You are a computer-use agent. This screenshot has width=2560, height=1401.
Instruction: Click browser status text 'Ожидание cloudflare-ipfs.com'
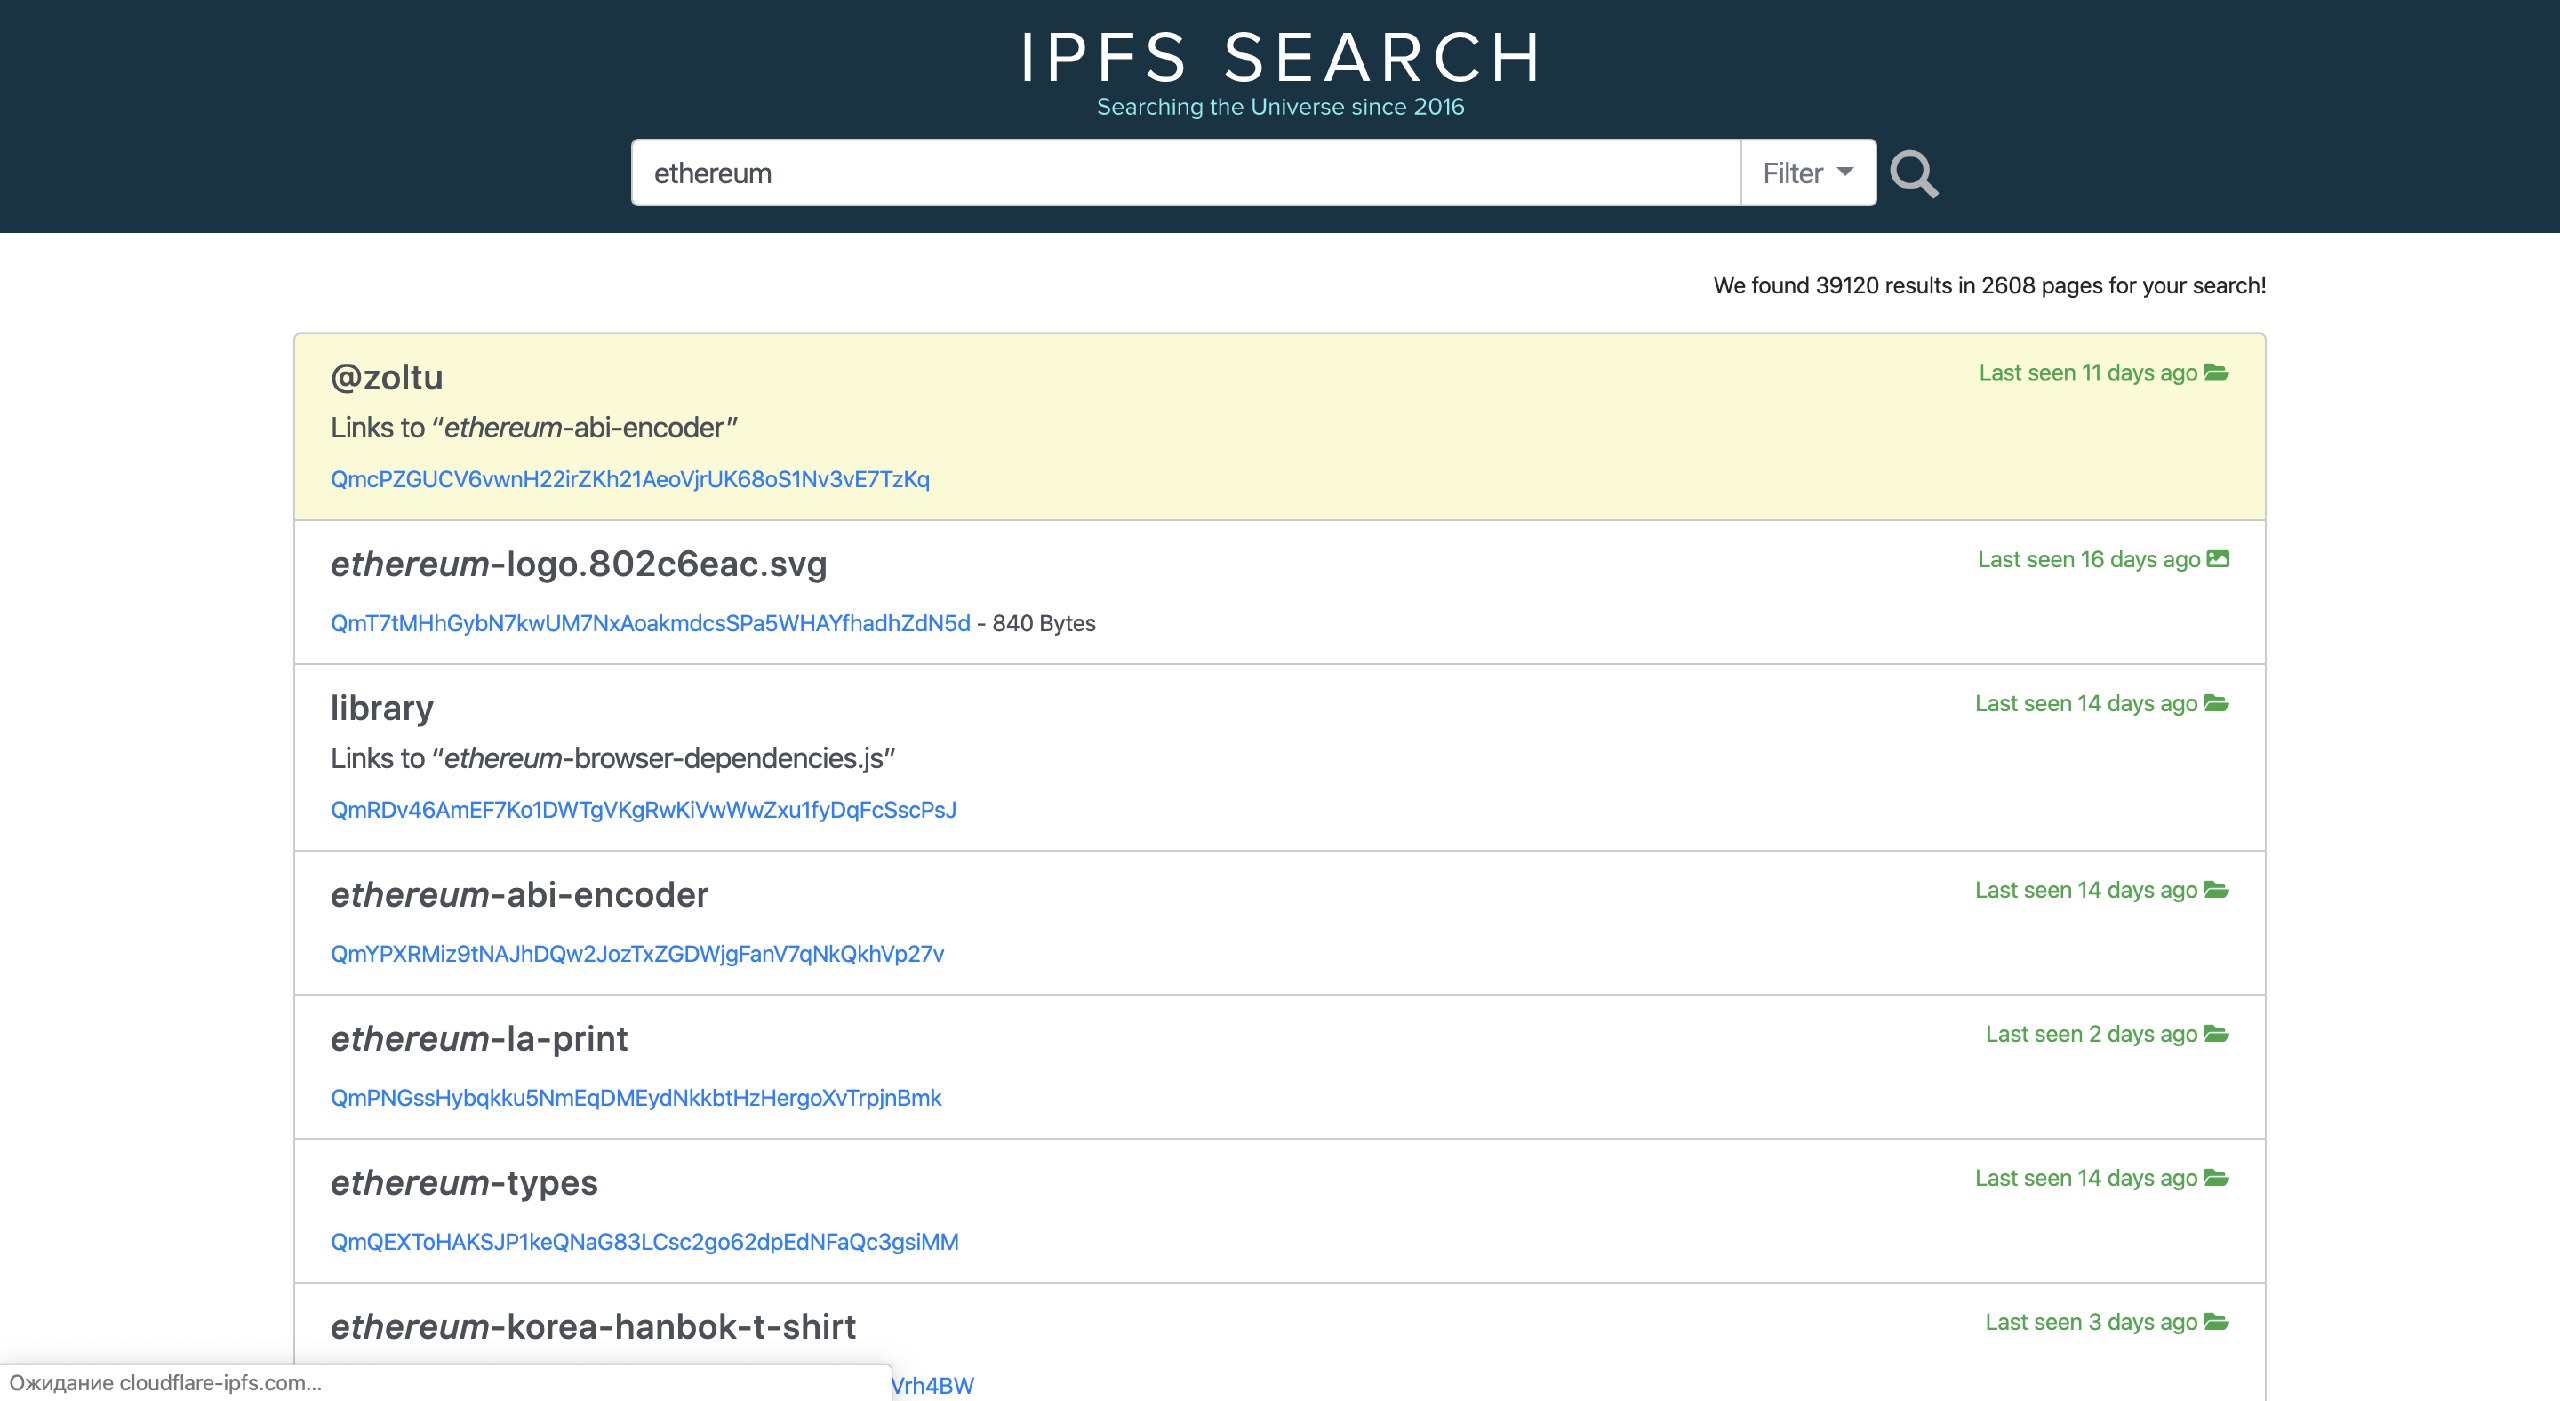pos(166,1383)
